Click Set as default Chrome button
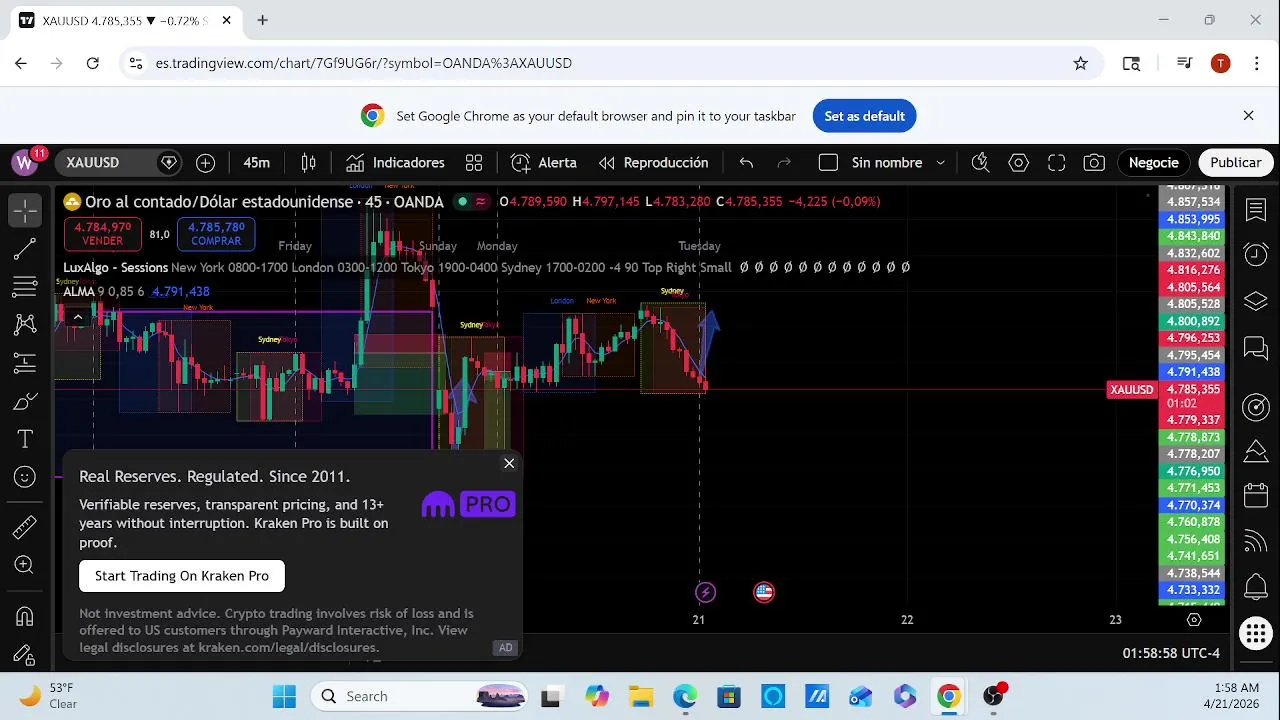1280x720 pixels. coord(864,116)
